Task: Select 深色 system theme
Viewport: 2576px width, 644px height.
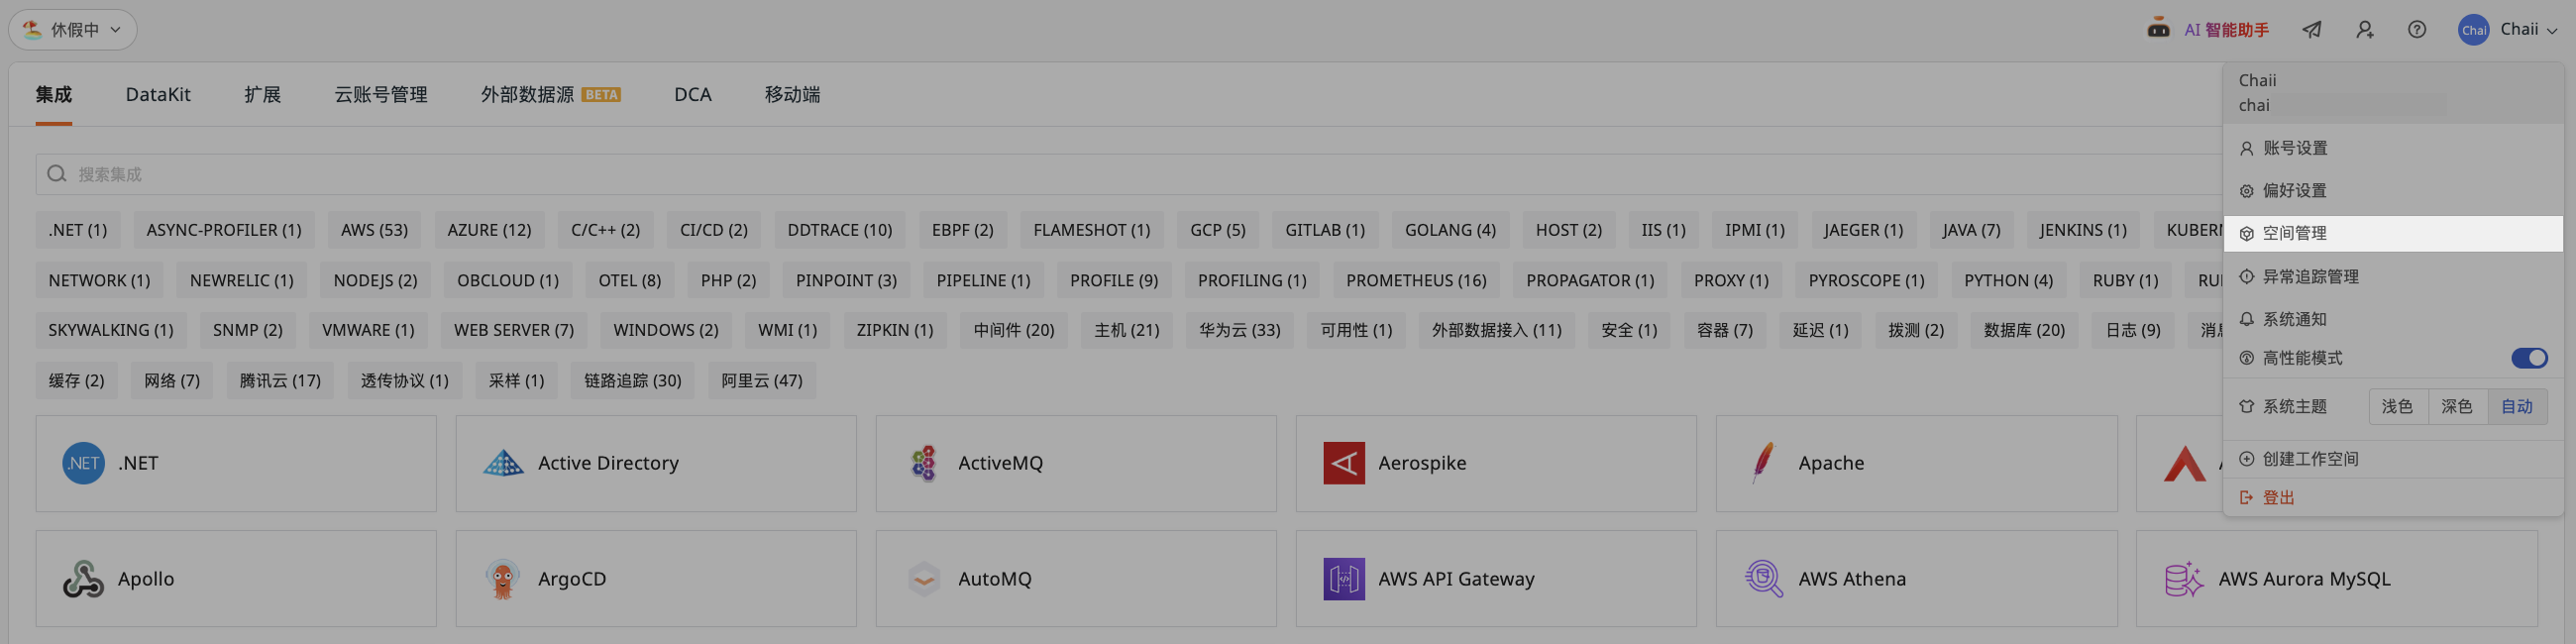Action: 2456,407
